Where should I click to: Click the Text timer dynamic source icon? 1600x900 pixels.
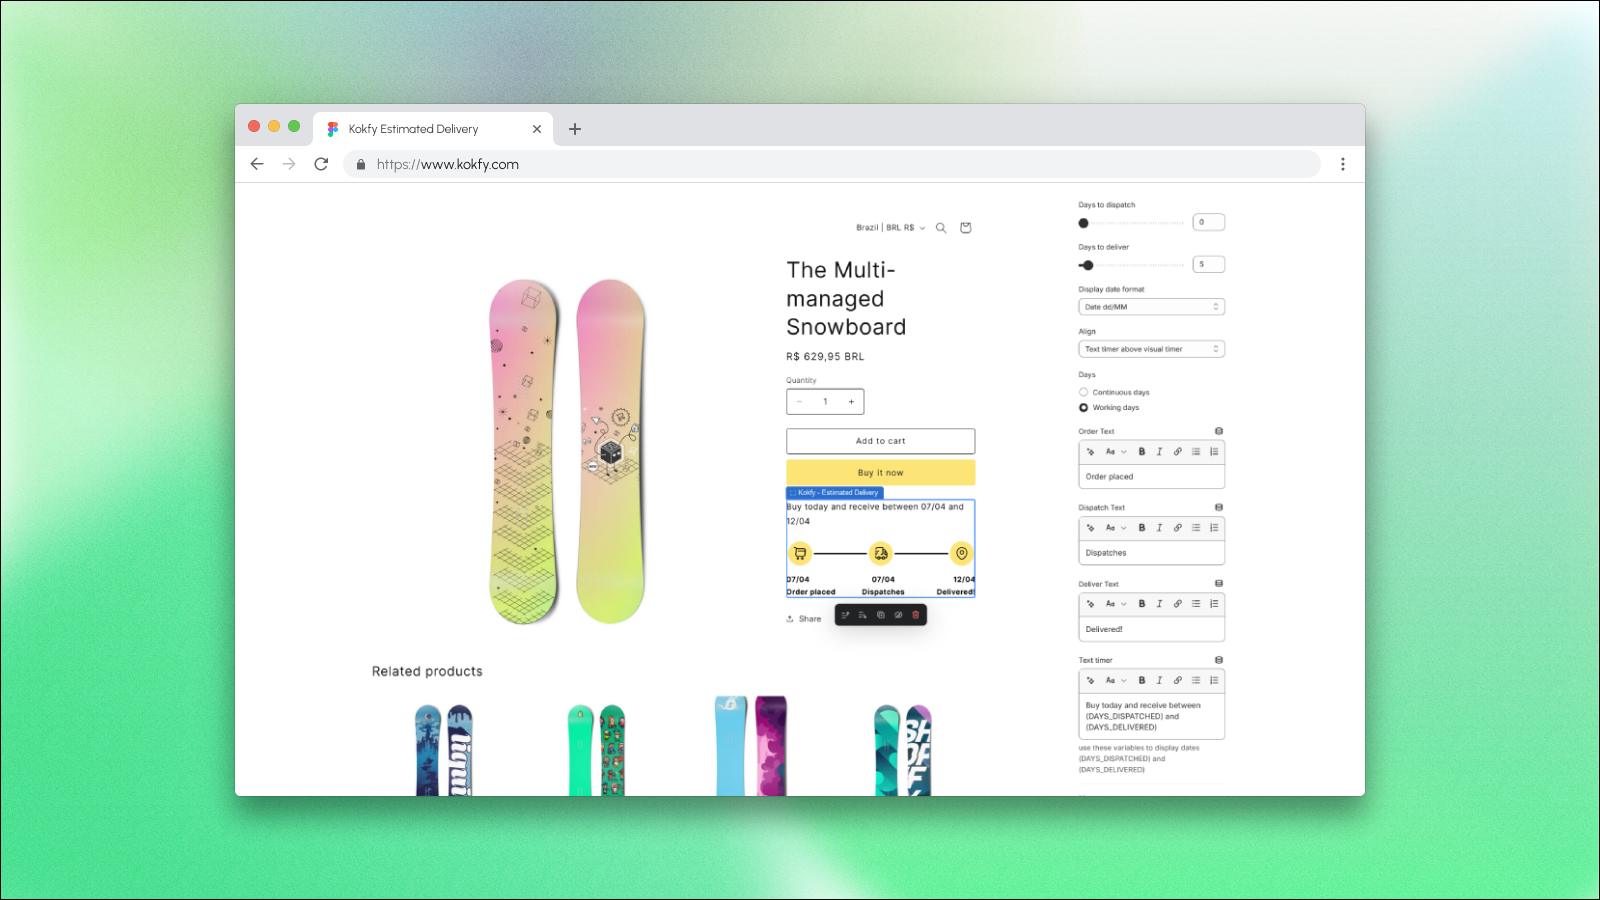point(1219,660)
